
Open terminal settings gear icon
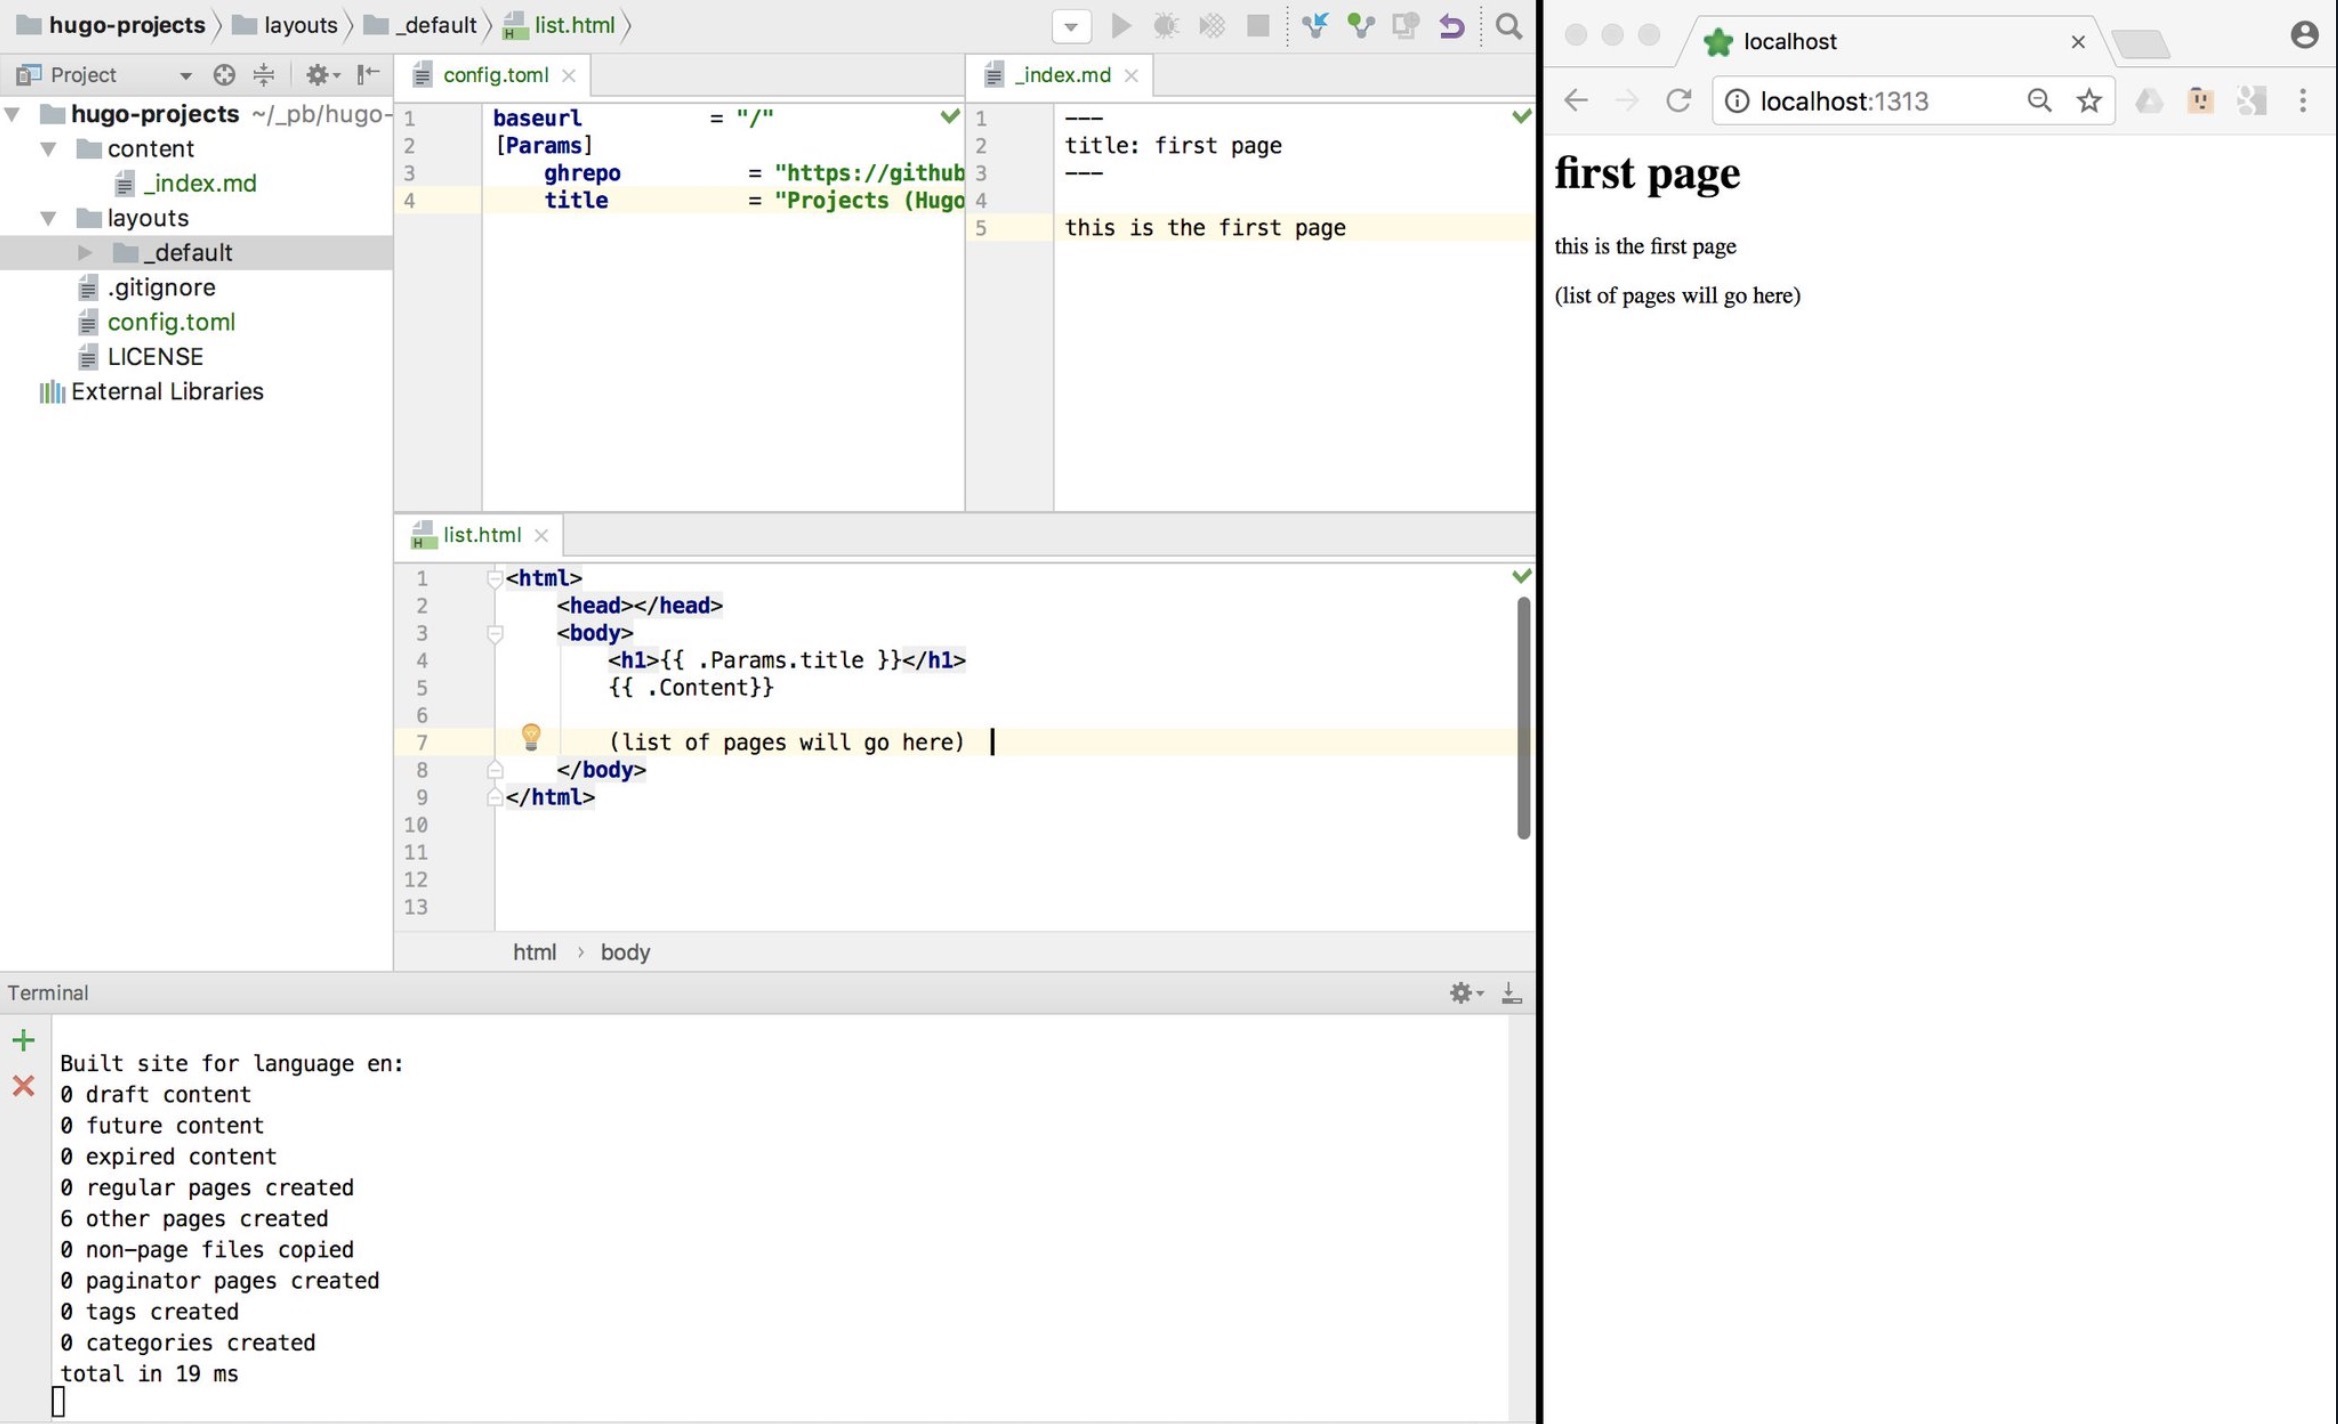[1463, 993]
